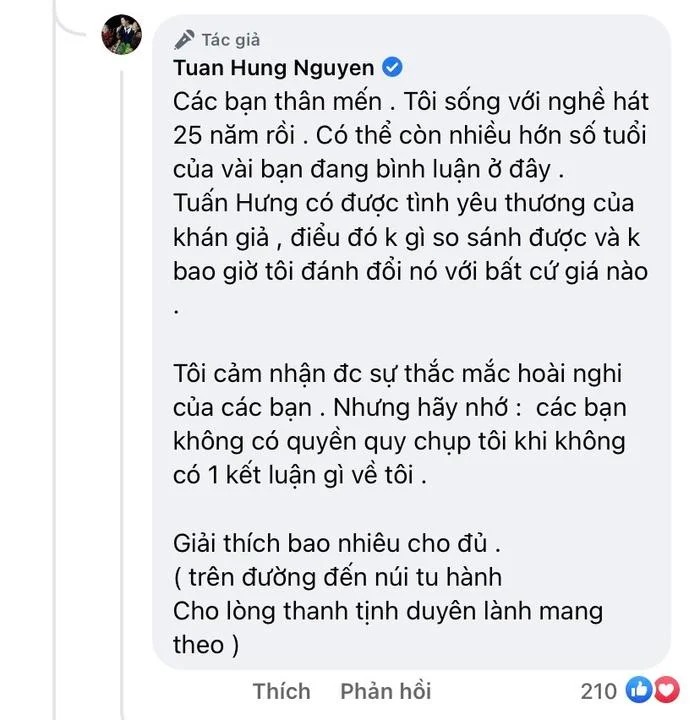Click the line starting "Cho lòng thanh tịnh"

[x=388, y=612]
